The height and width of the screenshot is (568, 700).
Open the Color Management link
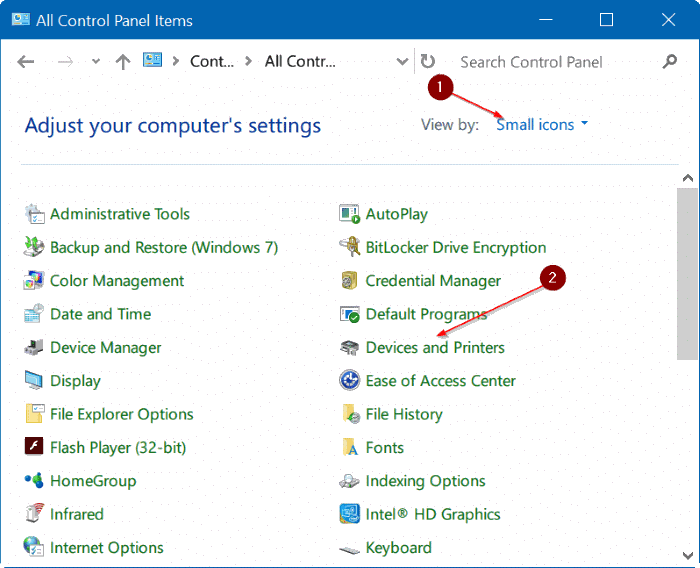117,281
